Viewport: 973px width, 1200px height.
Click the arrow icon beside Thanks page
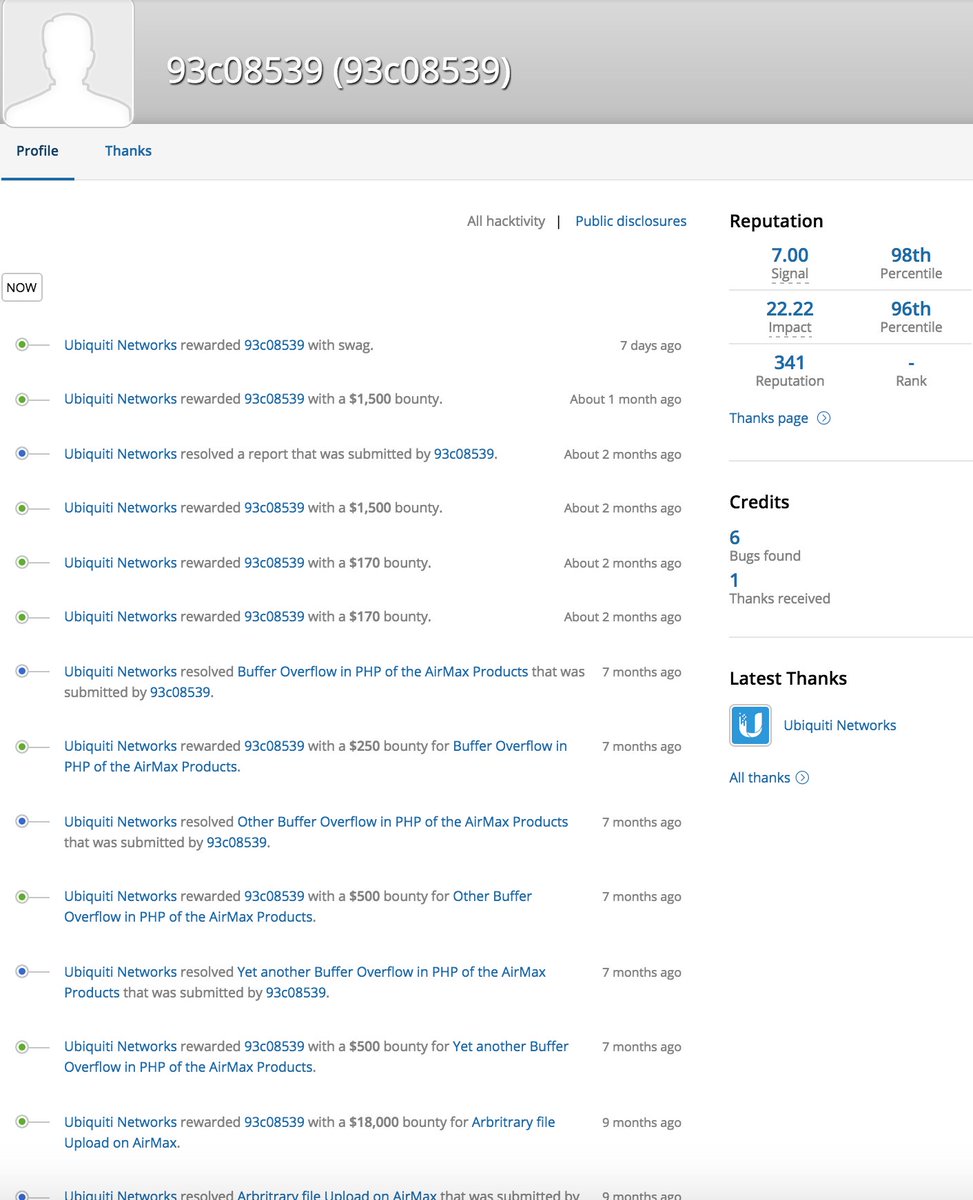pos(824,418)
